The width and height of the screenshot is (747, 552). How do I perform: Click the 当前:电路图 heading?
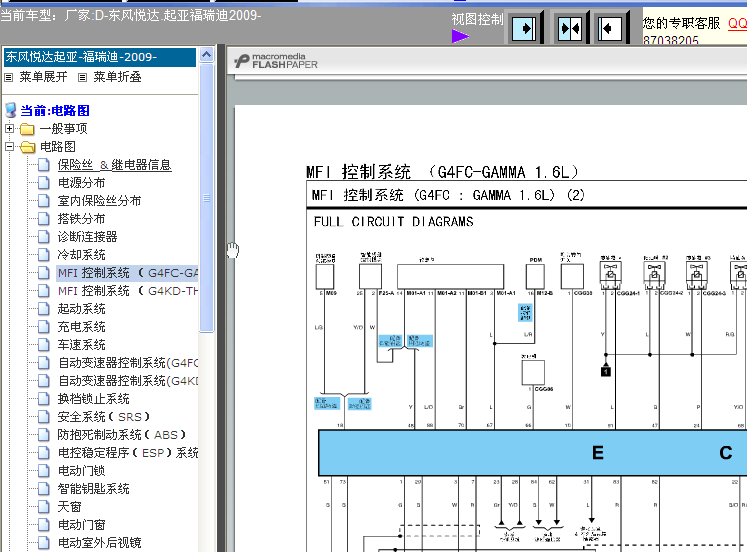coord(55,111)
